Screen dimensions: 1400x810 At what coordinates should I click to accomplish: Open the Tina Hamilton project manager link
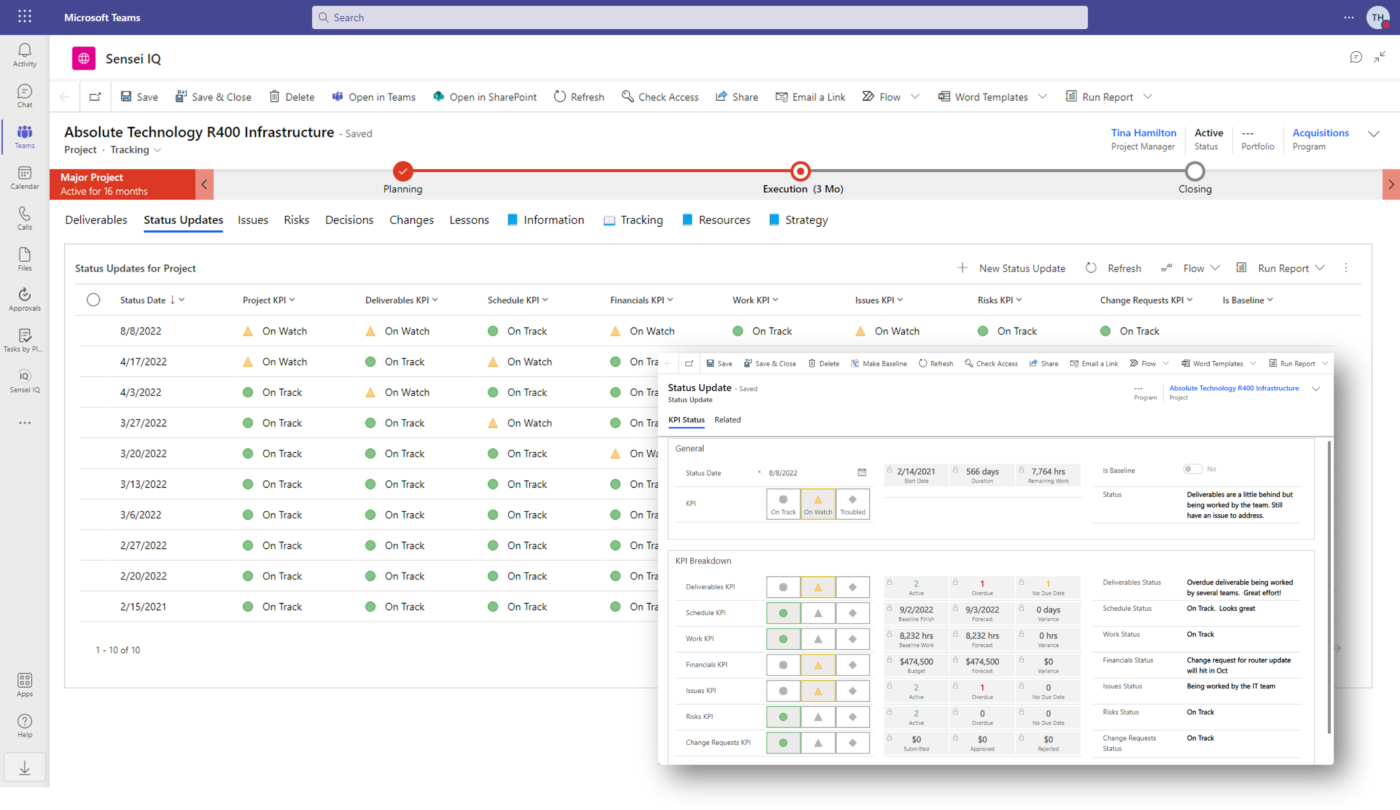(1144, 133)
